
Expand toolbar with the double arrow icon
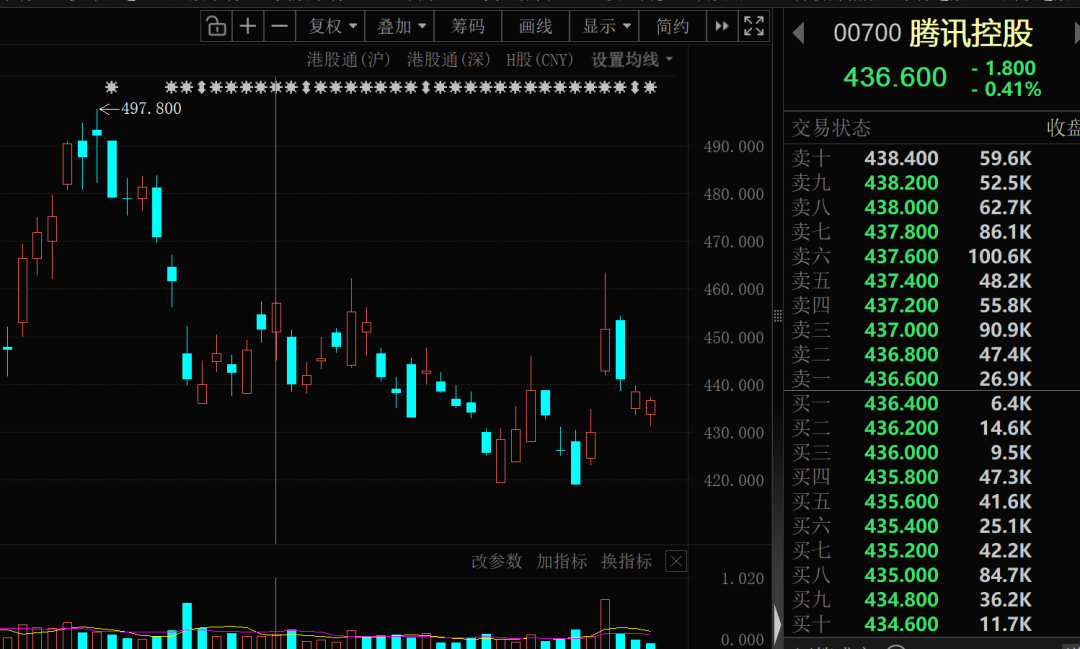(721, 27)
